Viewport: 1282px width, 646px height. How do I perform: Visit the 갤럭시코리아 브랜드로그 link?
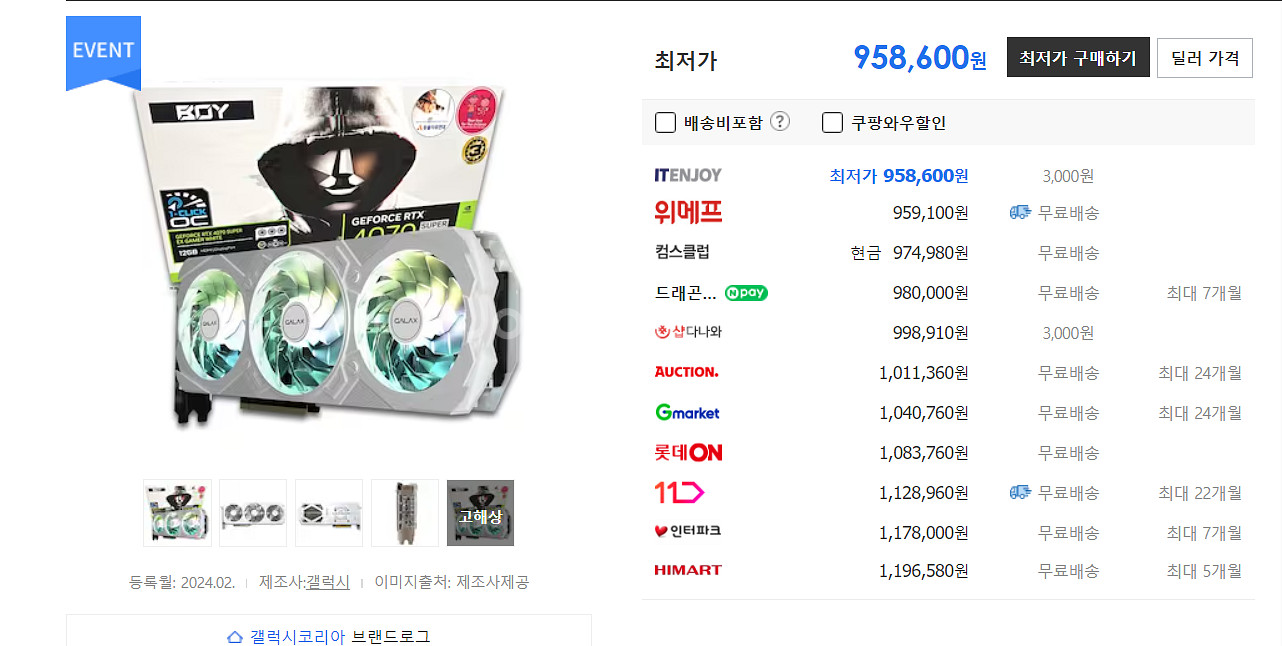pyautogui.click(x=329, y=636)
